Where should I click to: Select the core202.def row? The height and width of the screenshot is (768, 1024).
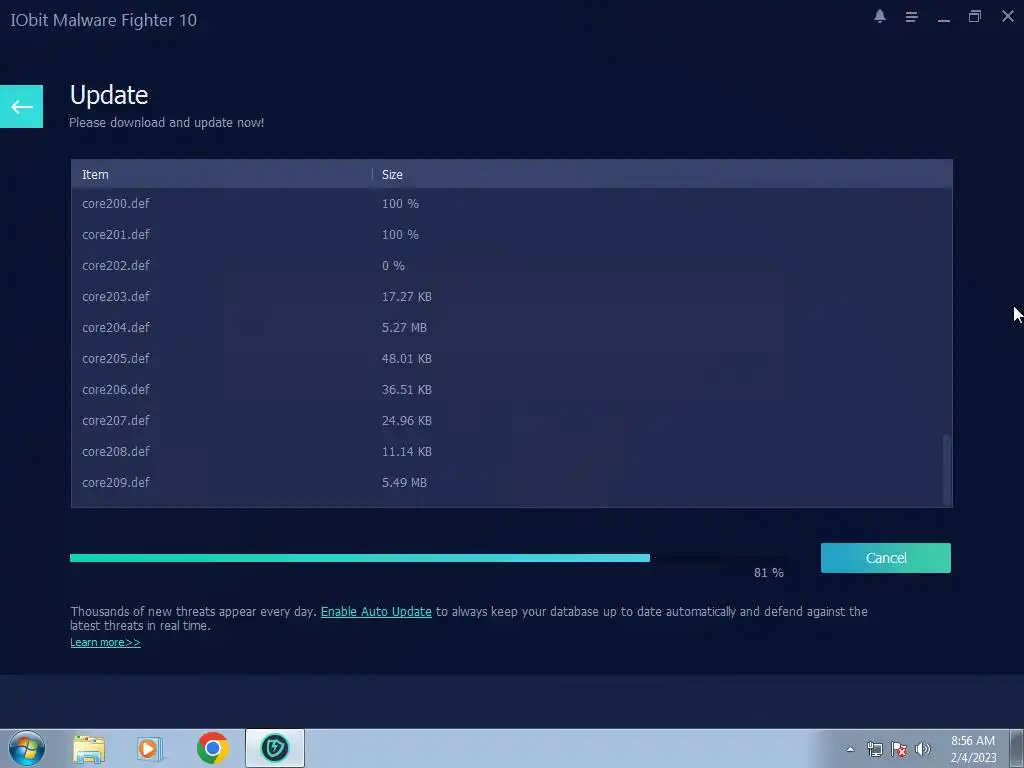512,266
